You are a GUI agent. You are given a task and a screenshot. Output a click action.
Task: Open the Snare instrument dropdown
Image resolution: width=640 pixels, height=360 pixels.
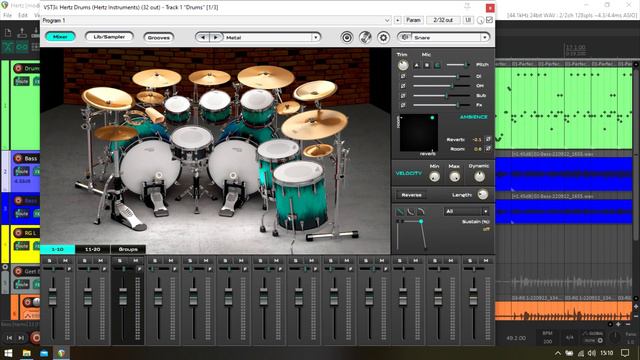click(x=484, y=38)
